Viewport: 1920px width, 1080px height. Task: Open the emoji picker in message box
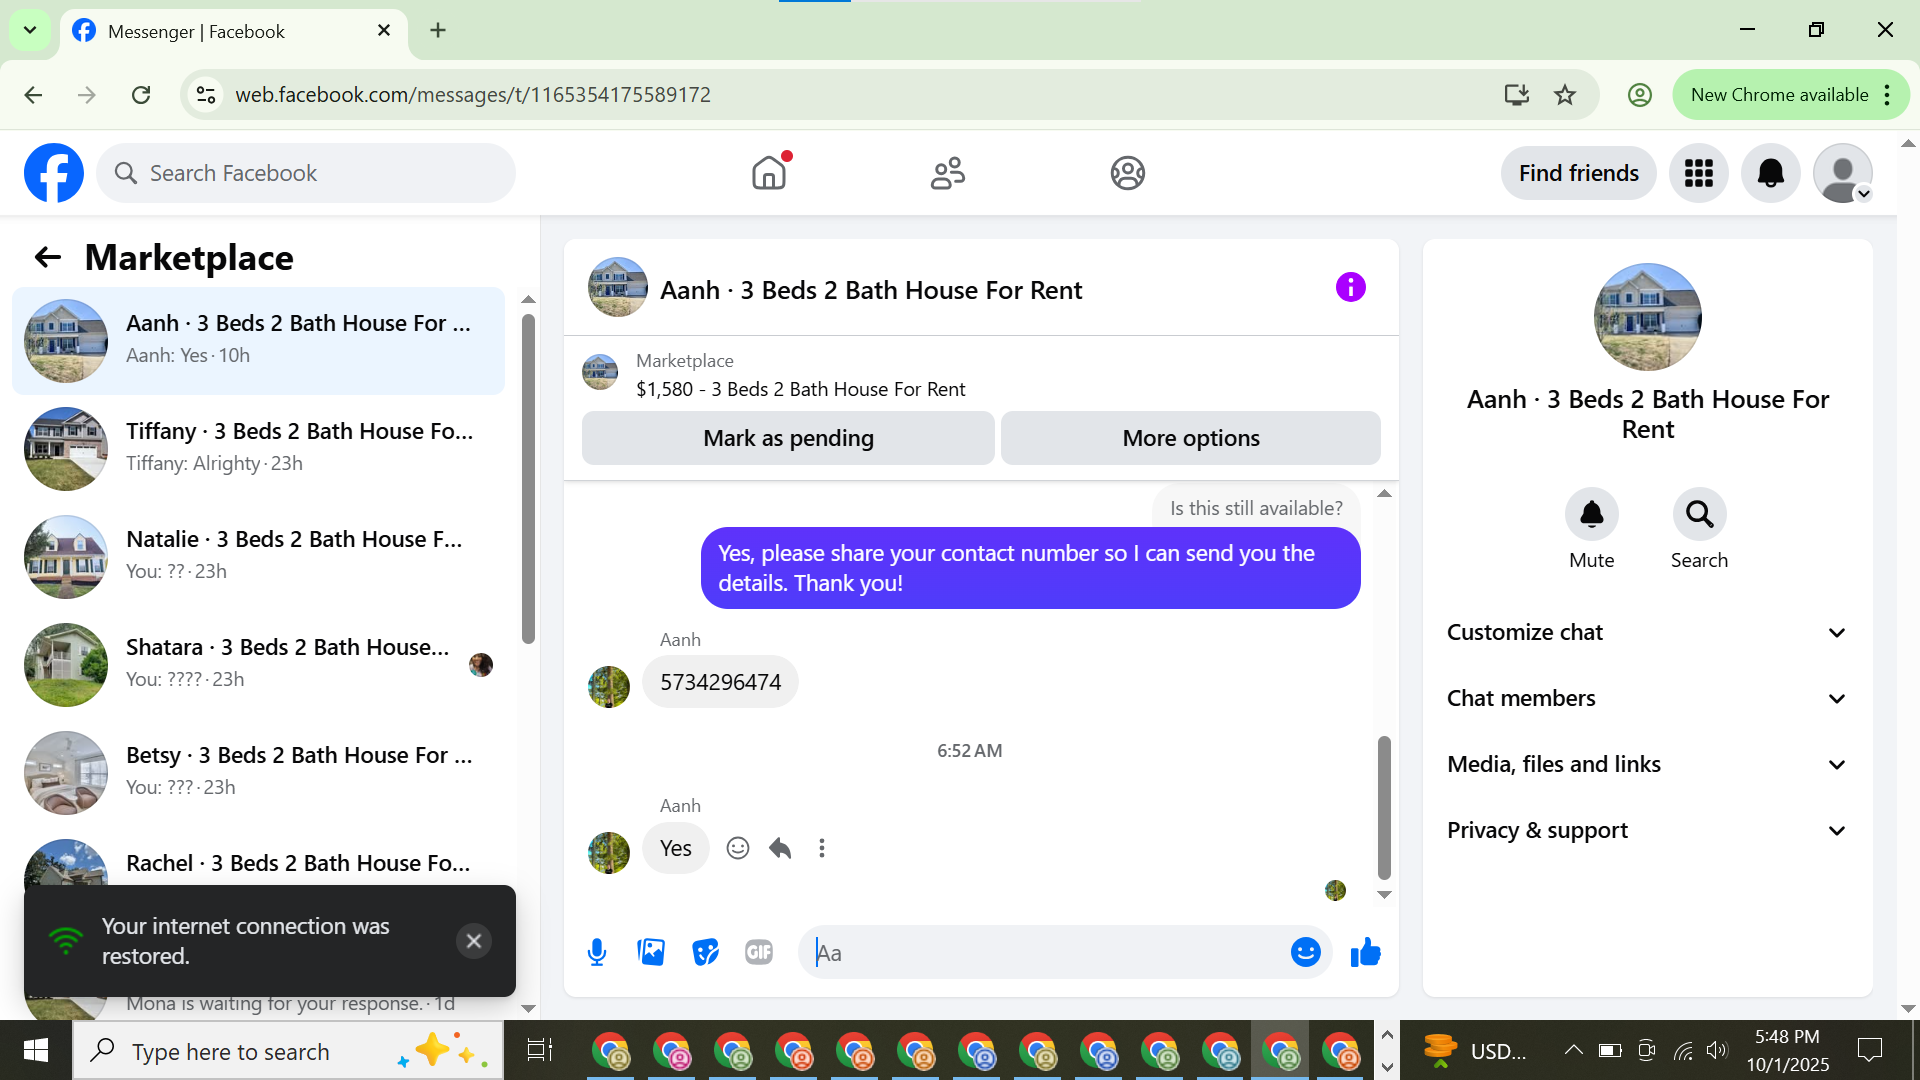pyautogui.click(x=1305, y=952)
